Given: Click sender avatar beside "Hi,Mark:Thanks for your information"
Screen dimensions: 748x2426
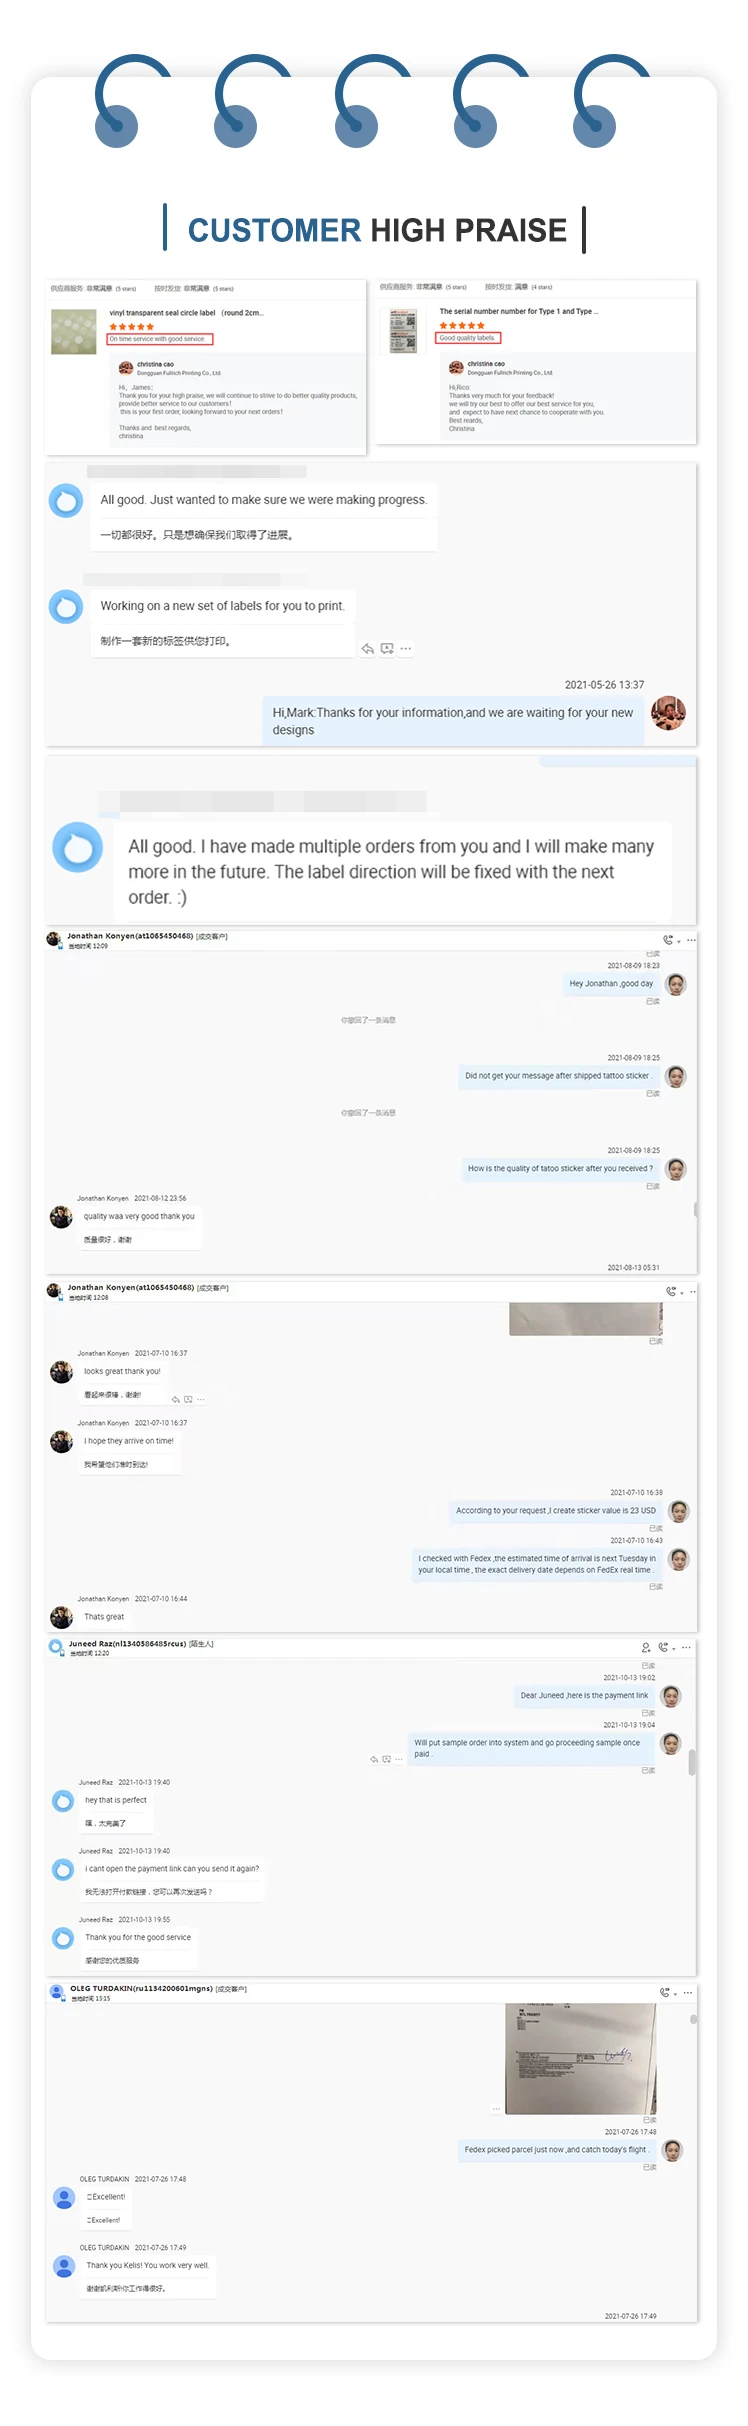Looking at the screenshot, I should coord(668,713).
